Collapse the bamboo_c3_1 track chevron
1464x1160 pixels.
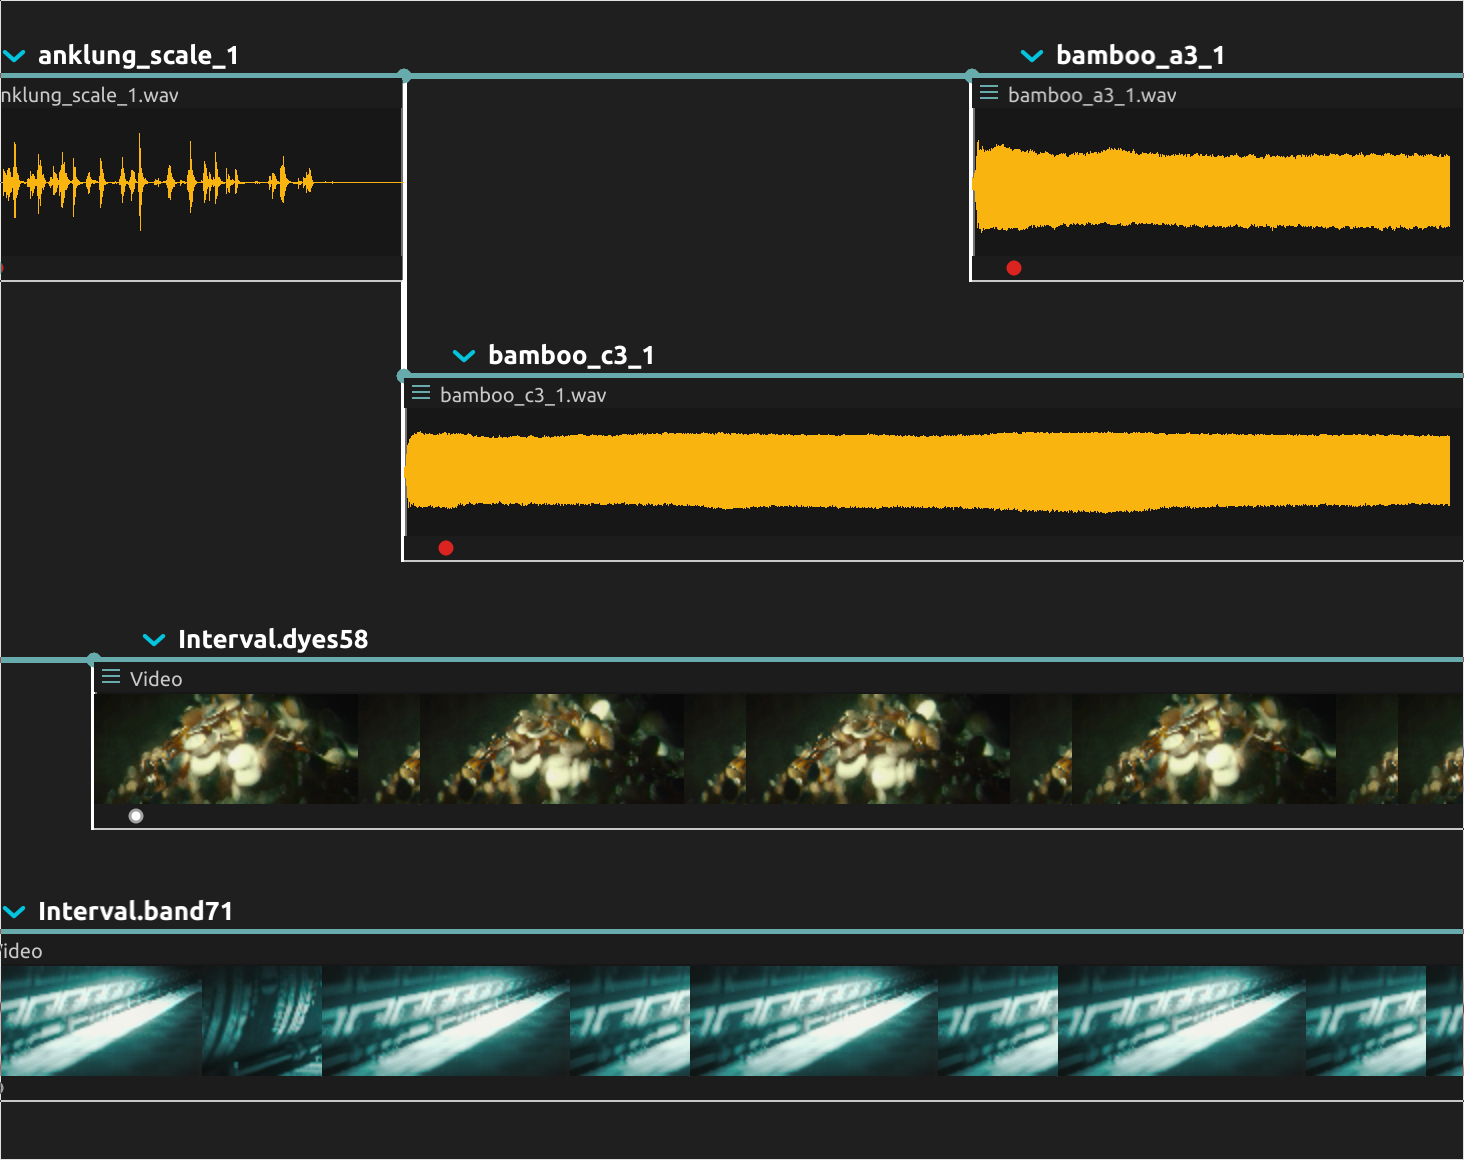pos(463,356)
